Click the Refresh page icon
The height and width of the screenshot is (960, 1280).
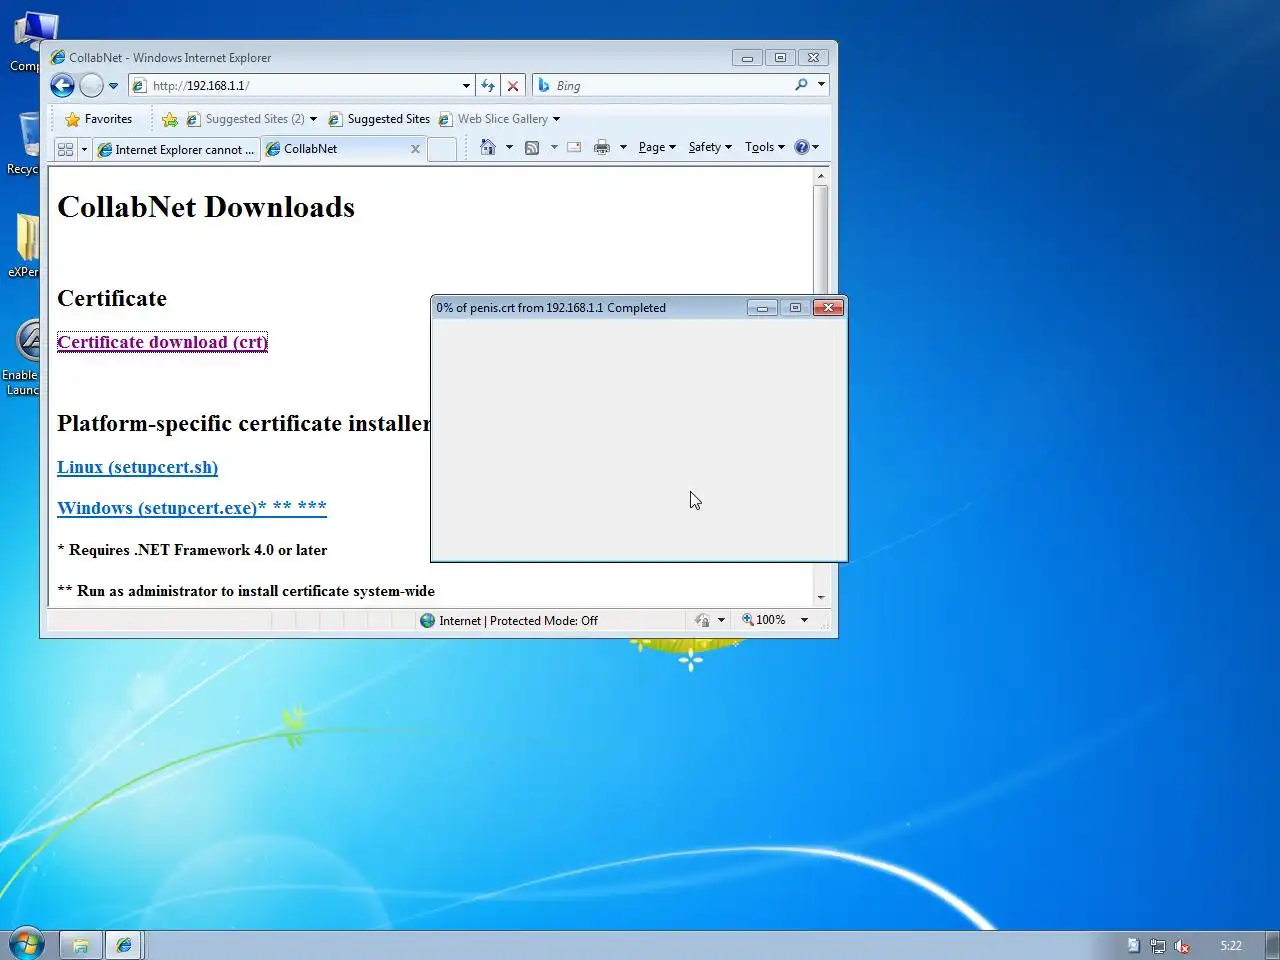[488, 86]
